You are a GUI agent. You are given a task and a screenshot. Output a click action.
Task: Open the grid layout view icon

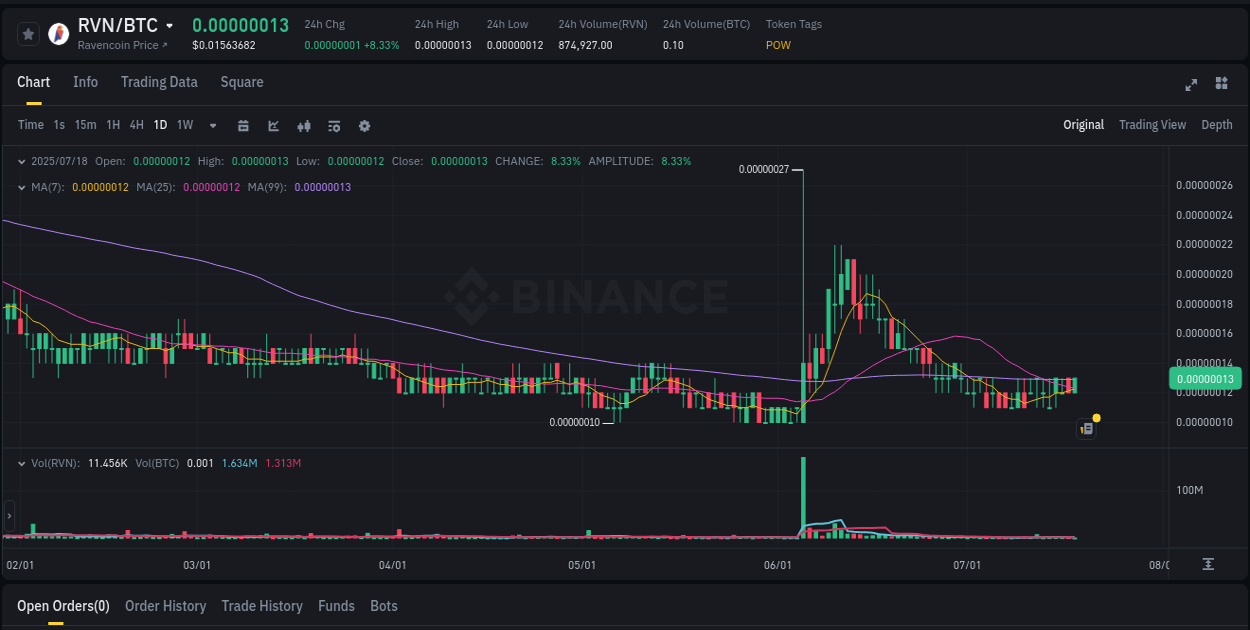[x=1220, y=85]
